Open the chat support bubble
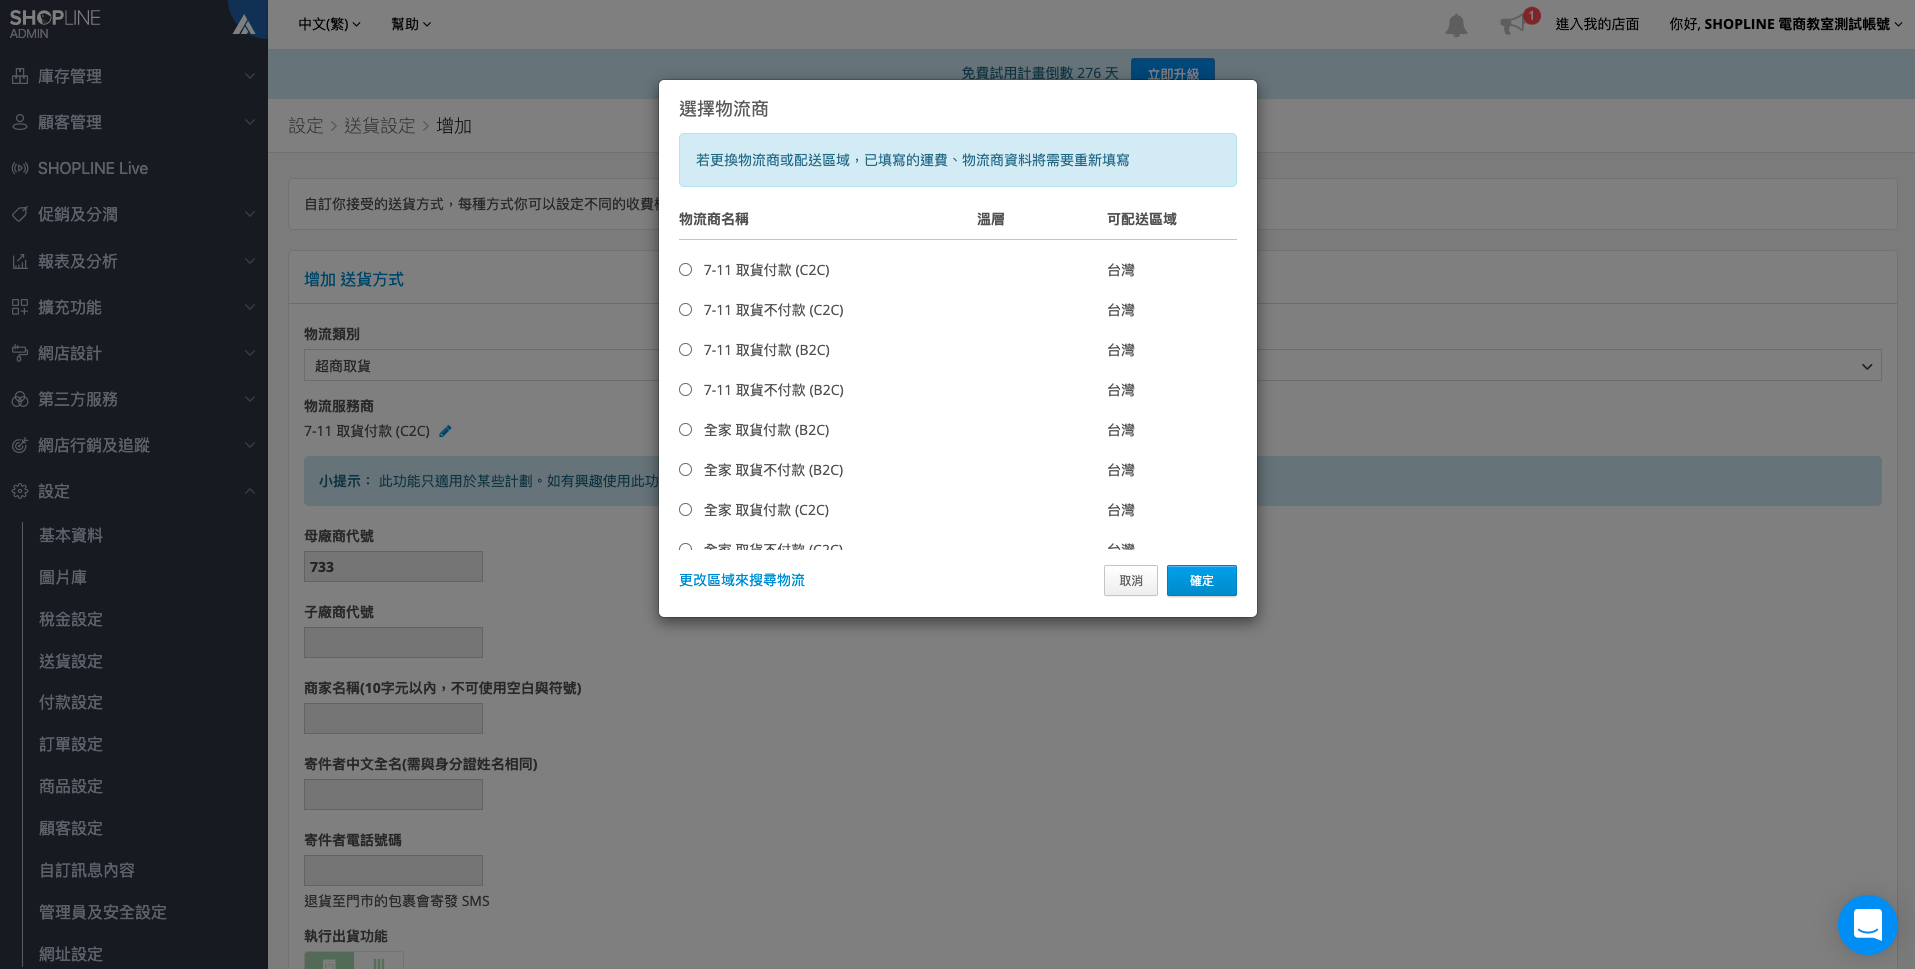1915x969 pixels. 1867,925
